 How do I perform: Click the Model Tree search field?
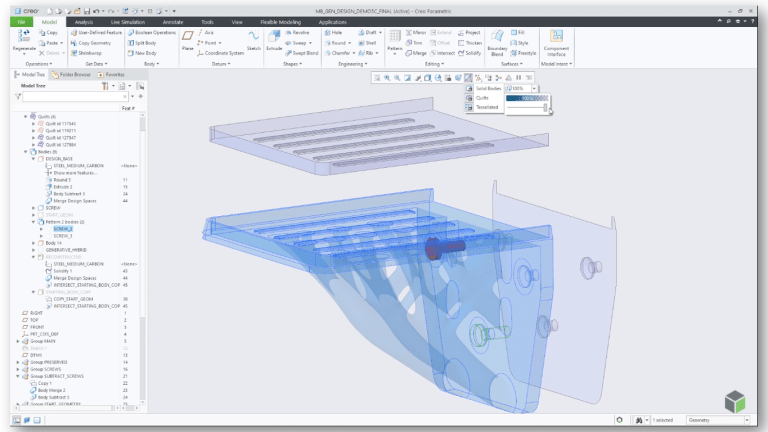click(70, 96)
